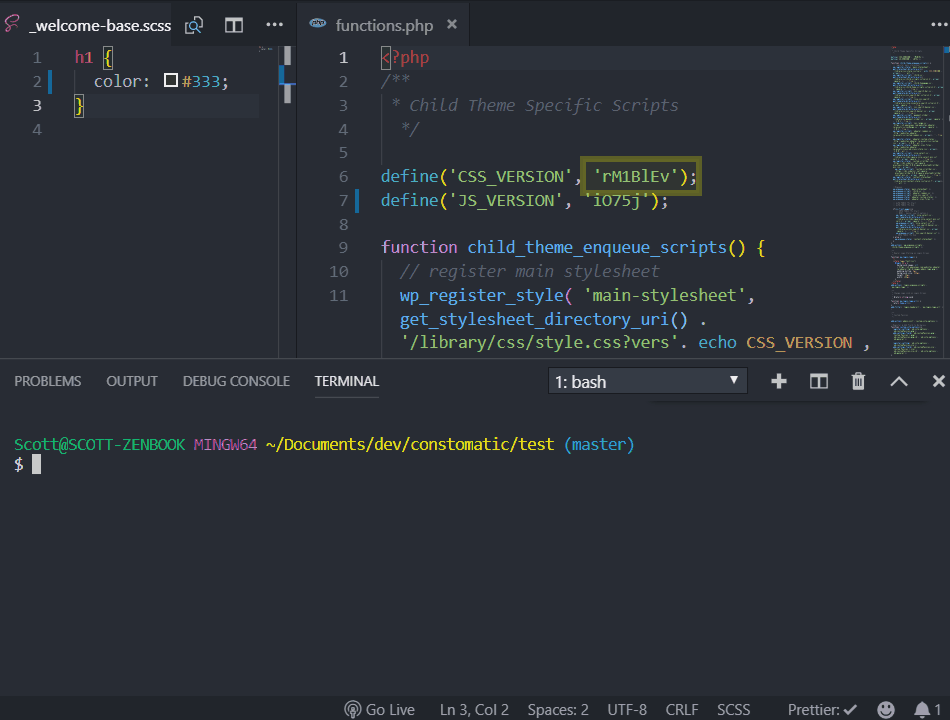The width and height of the screenshot is (950, 720).
Task: Open the DEBUG CONSOLE tab
Action: pyautogui.click(x=236, y=381)
